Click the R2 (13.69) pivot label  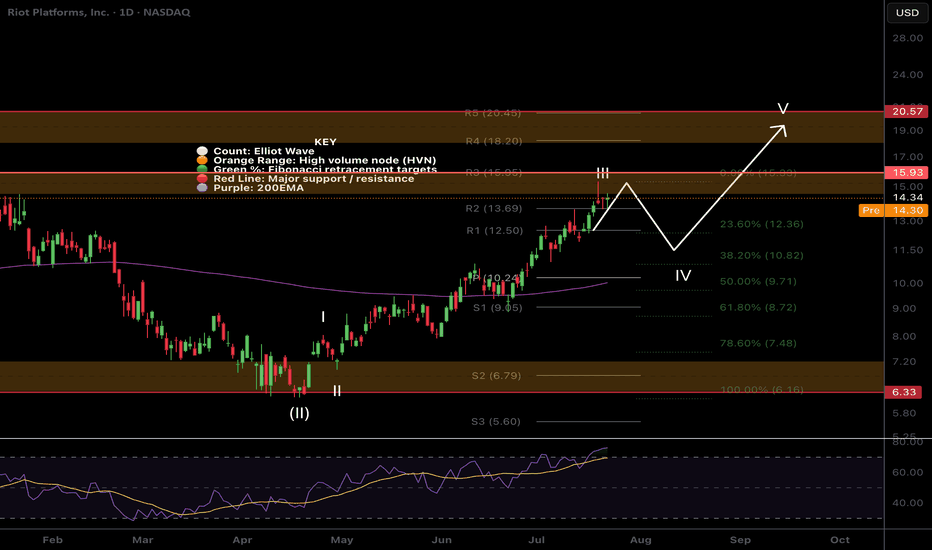(494, 208)
